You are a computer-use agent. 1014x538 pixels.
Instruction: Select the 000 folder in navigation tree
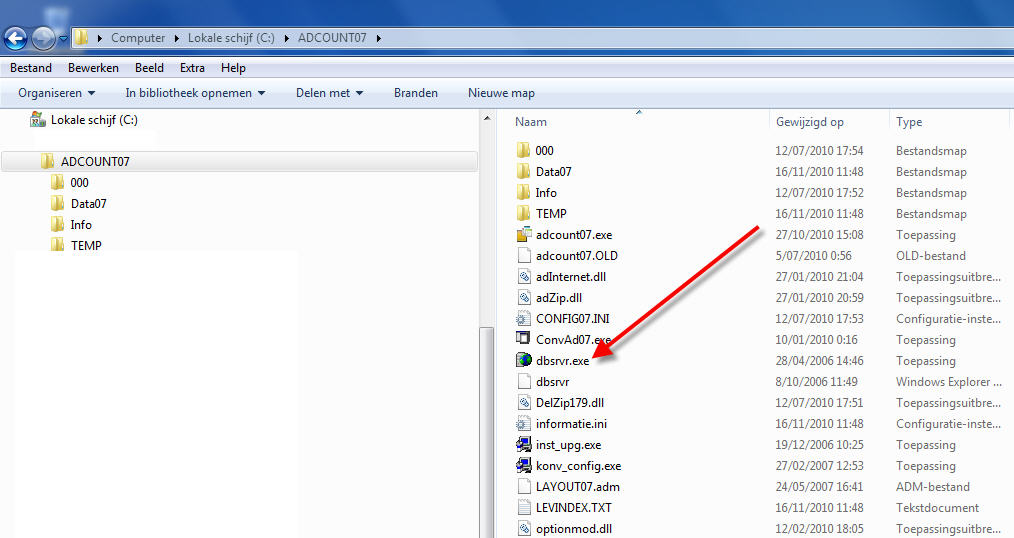pyautogui.click(x=80, y=183)
